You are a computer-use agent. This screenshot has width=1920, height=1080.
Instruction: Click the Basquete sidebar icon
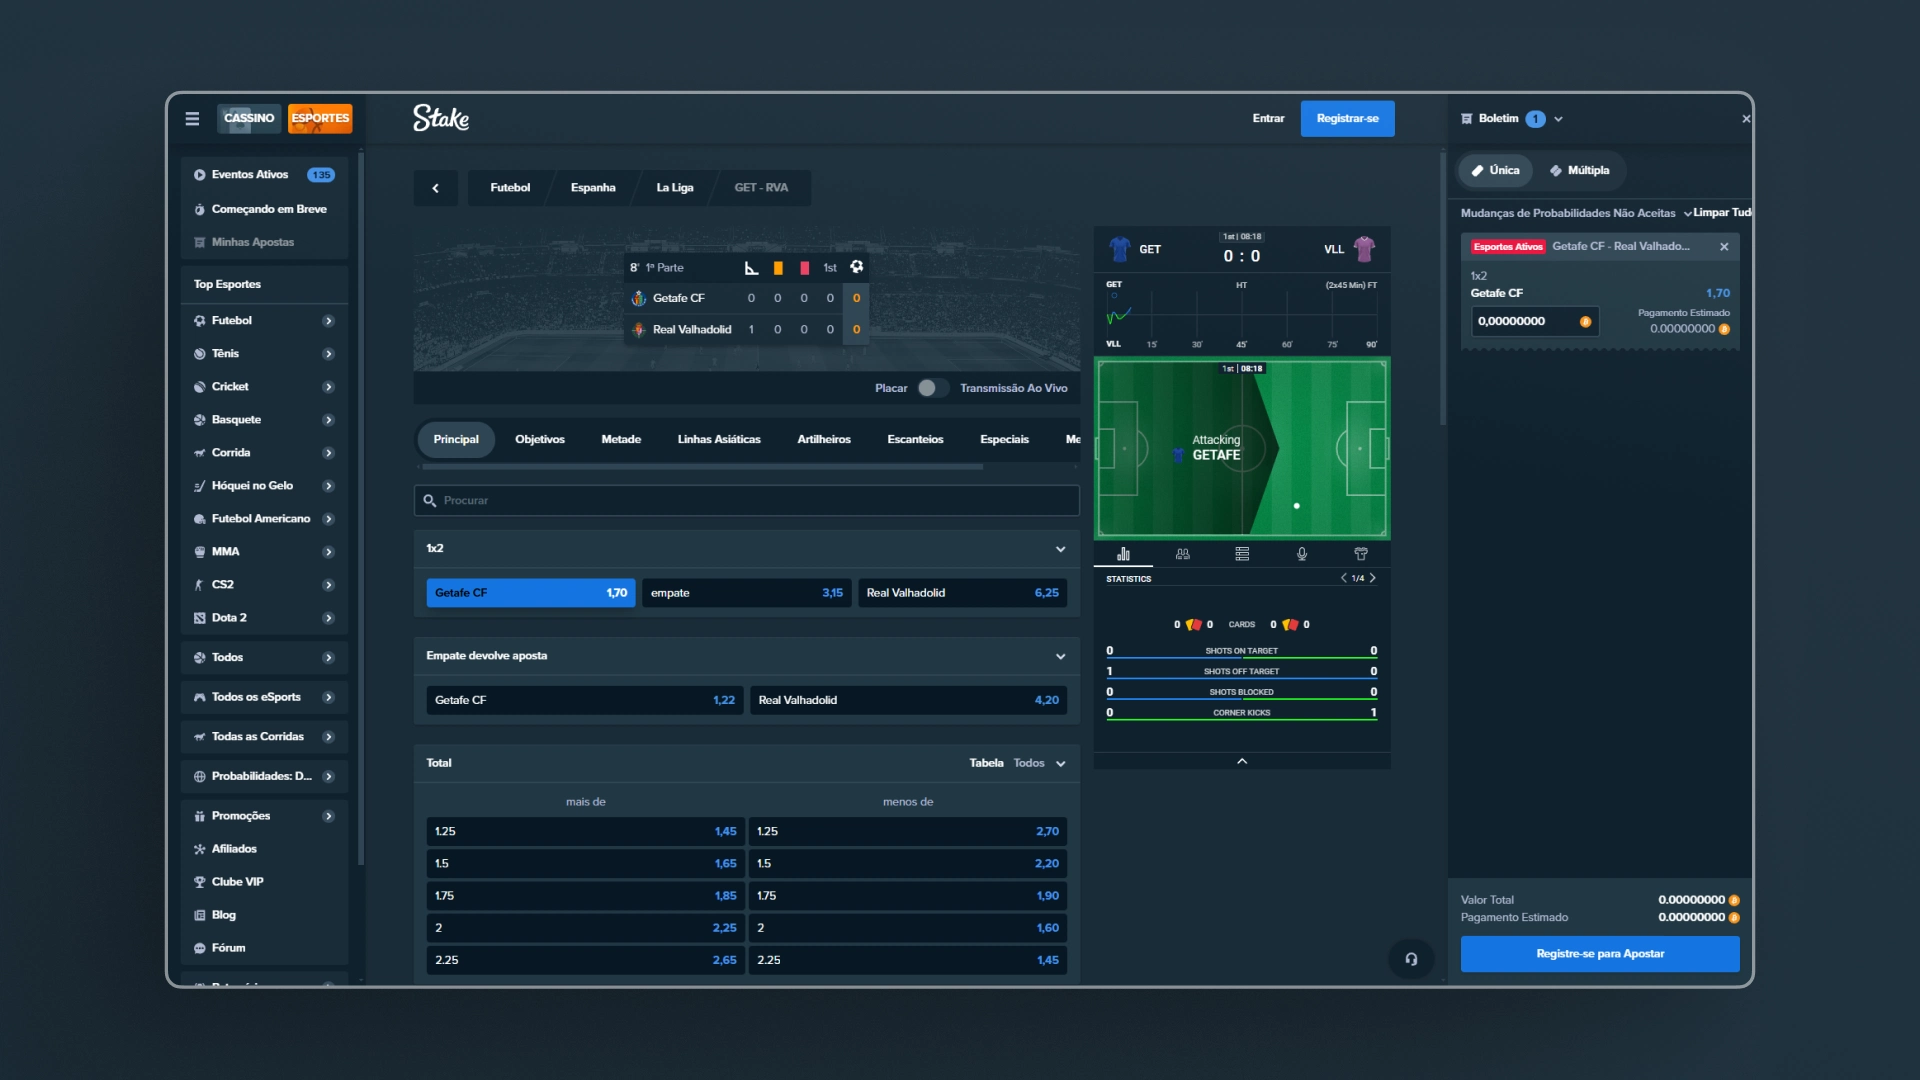199,420
